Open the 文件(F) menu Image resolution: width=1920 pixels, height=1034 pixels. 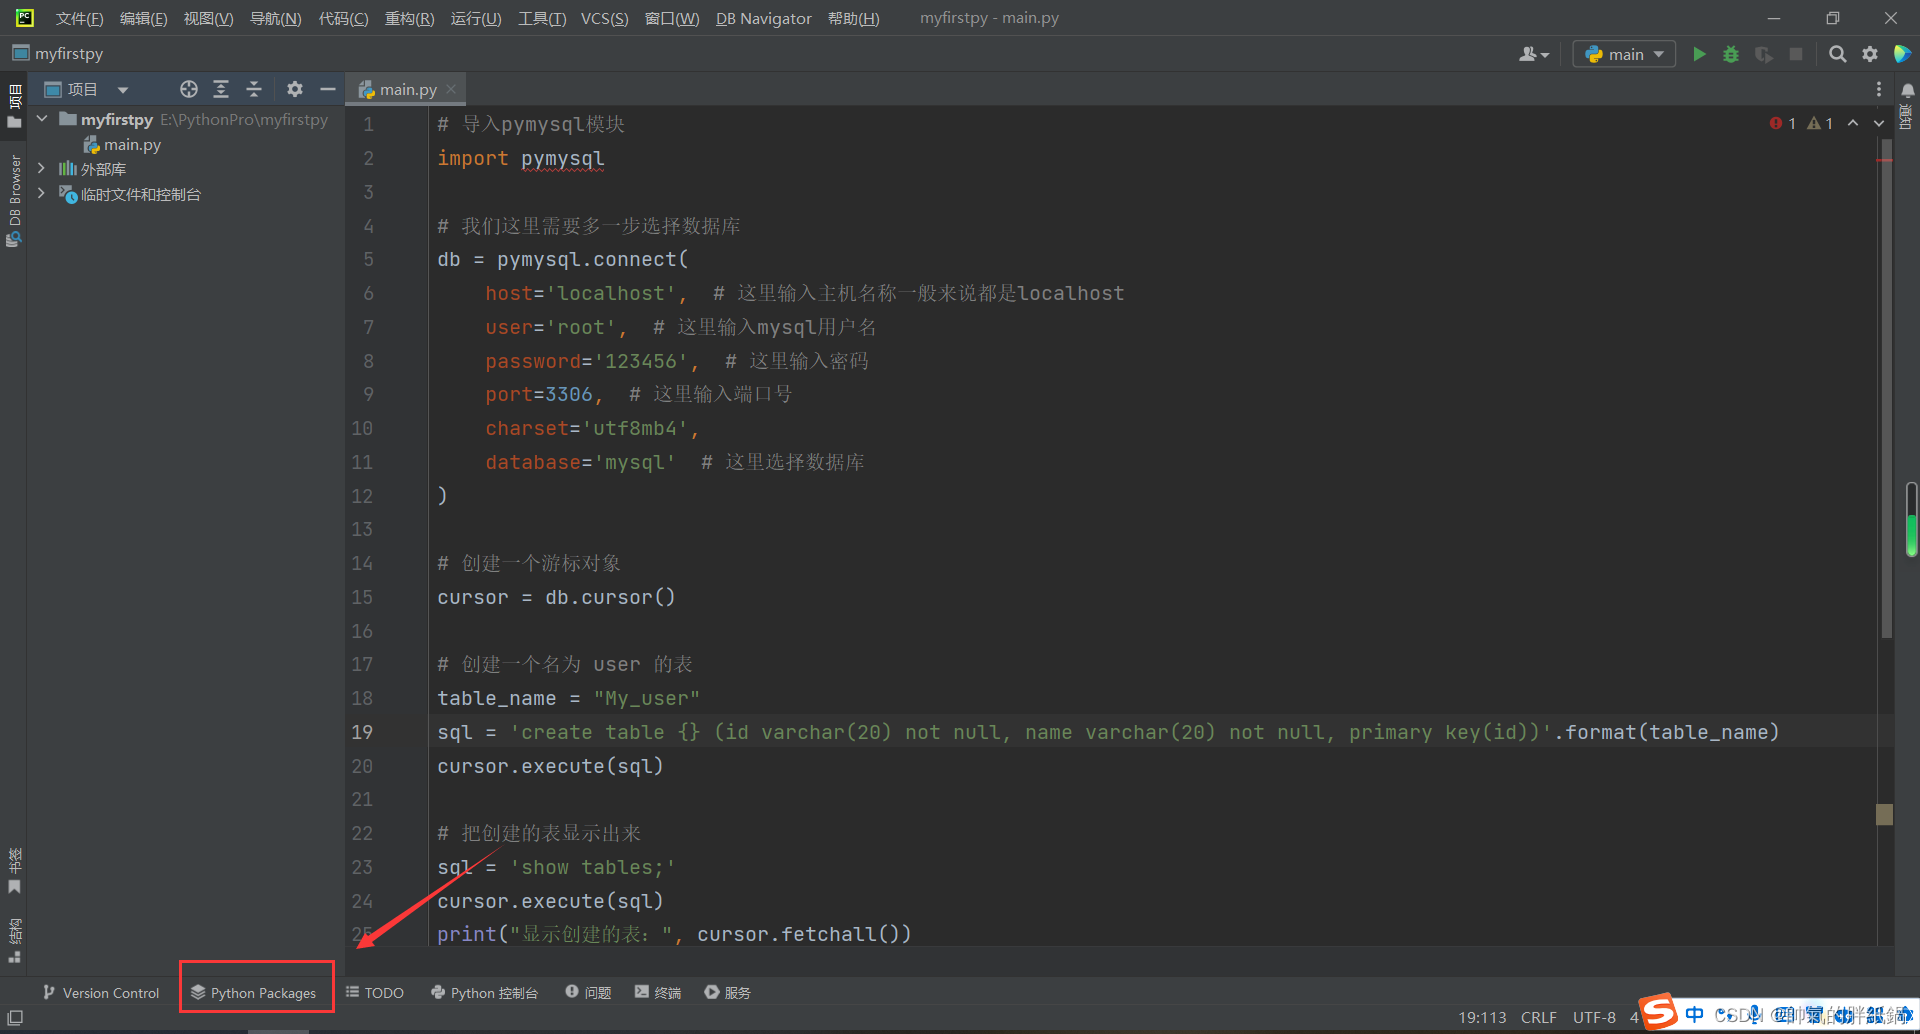point(79,18)
